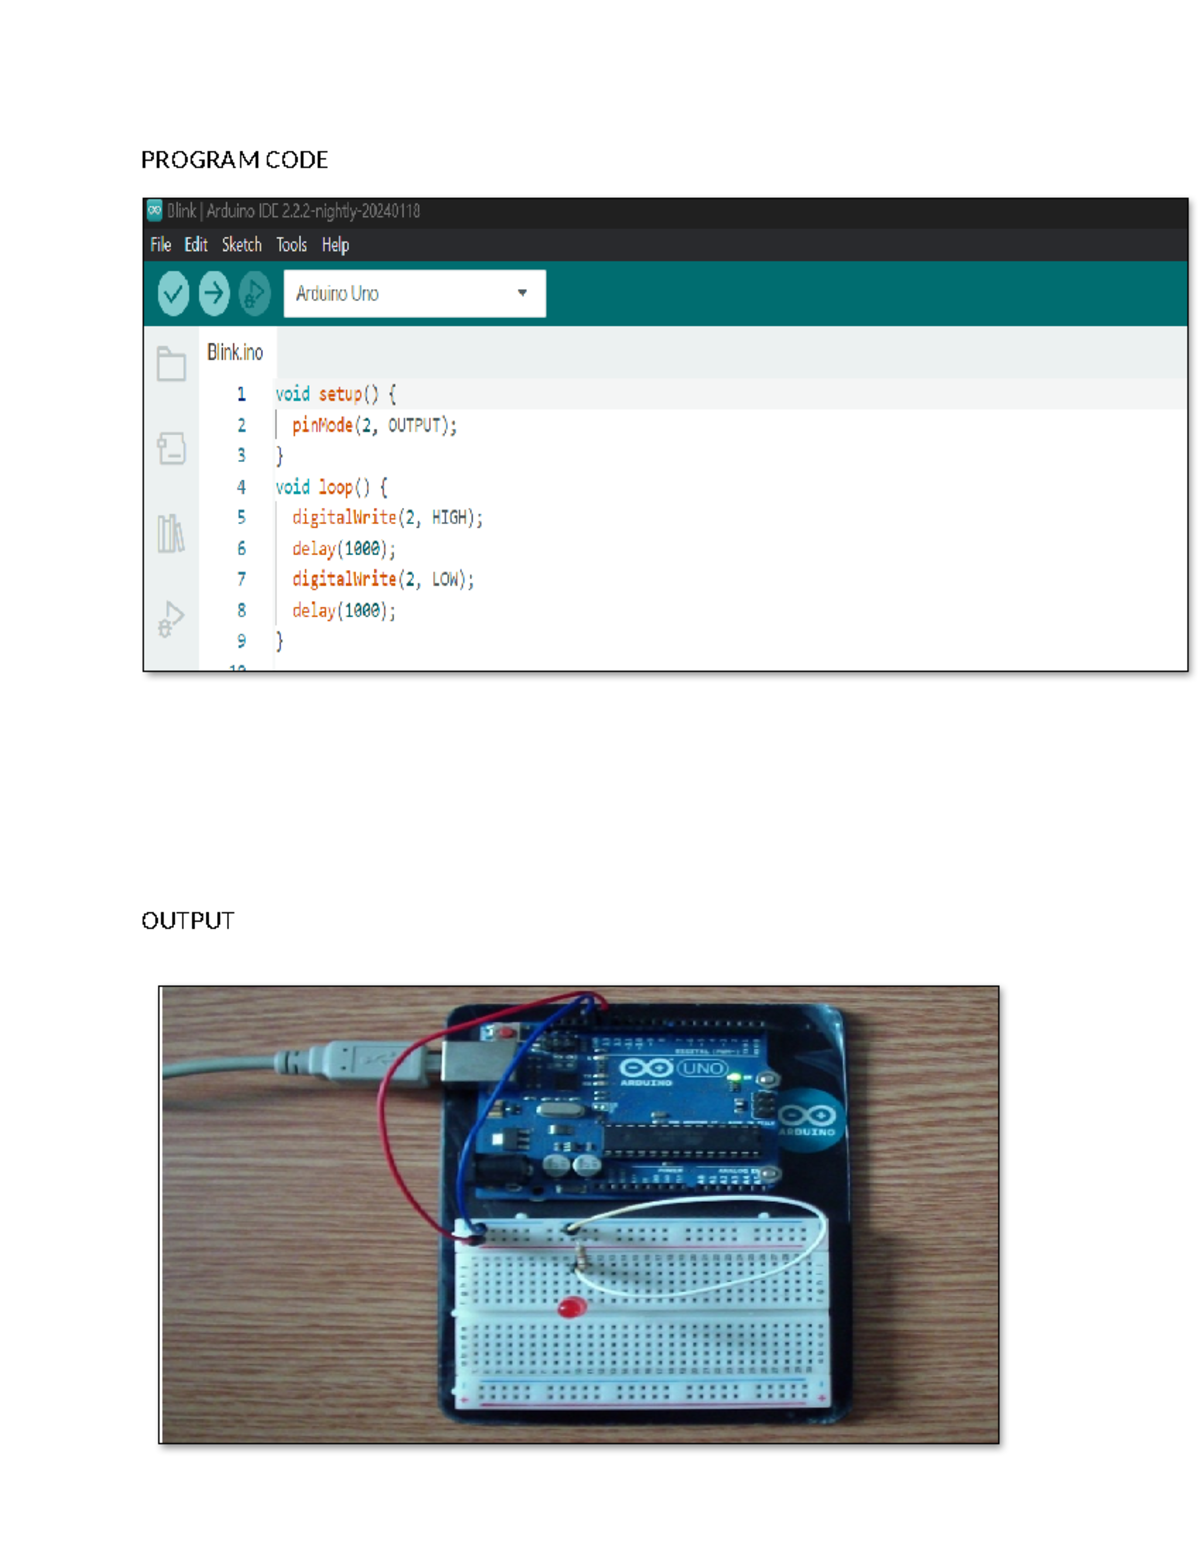
Task: Expand the board selector chevron arrow
Action: pos(524,293)
